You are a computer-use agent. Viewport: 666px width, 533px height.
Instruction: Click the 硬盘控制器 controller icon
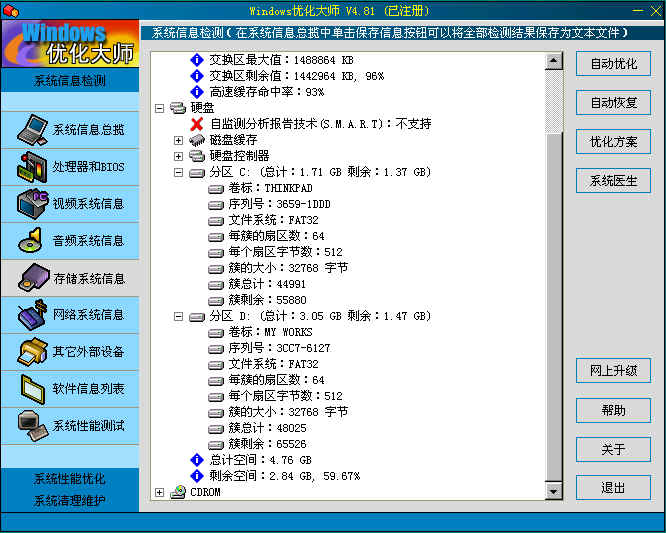tap(197, 156)
